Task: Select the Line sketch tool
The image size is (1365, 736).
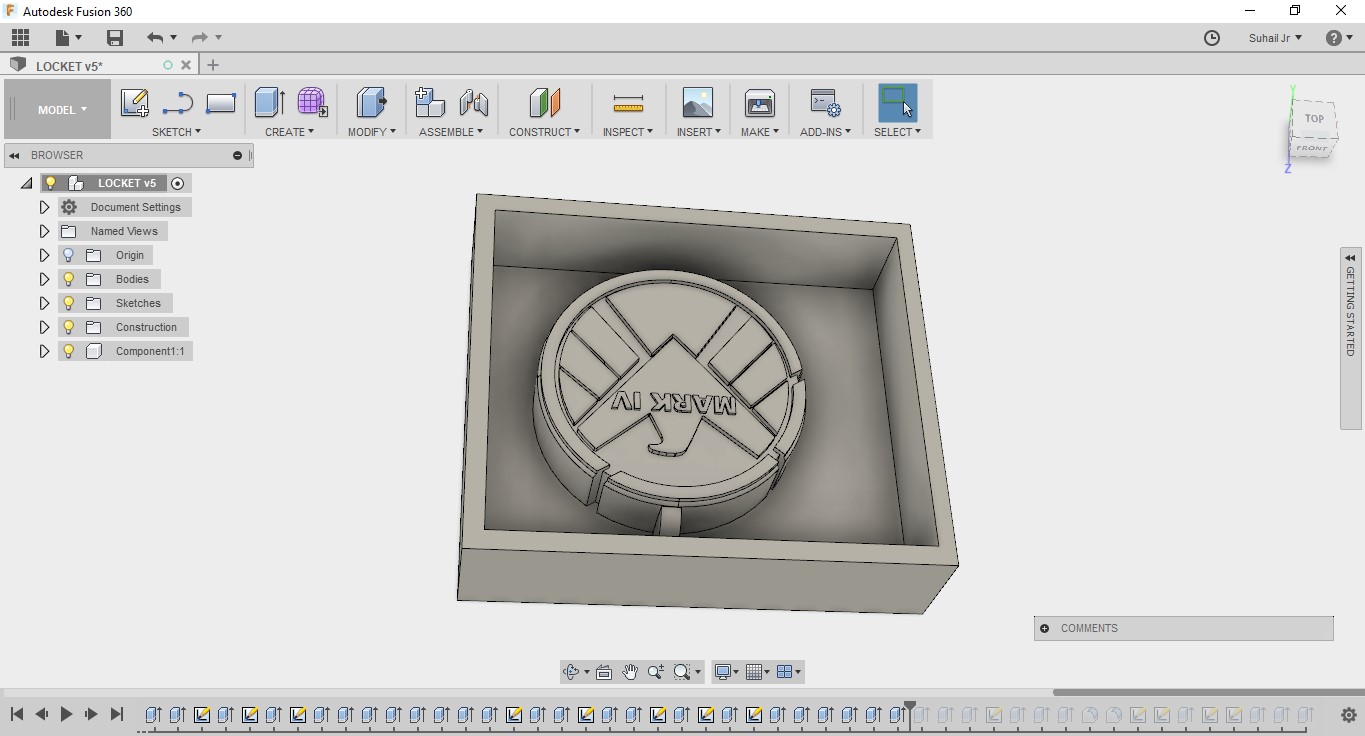Action: (x=178, y=103)
